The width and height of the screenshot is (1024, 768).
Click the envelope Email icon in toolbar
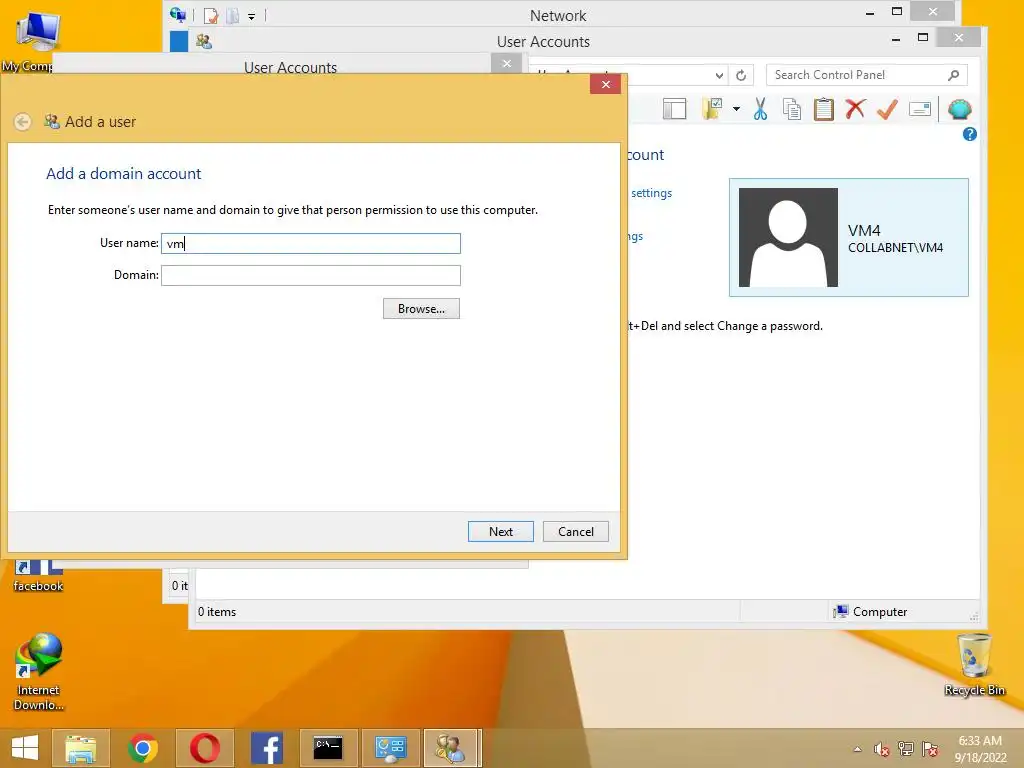coord(920,109)
